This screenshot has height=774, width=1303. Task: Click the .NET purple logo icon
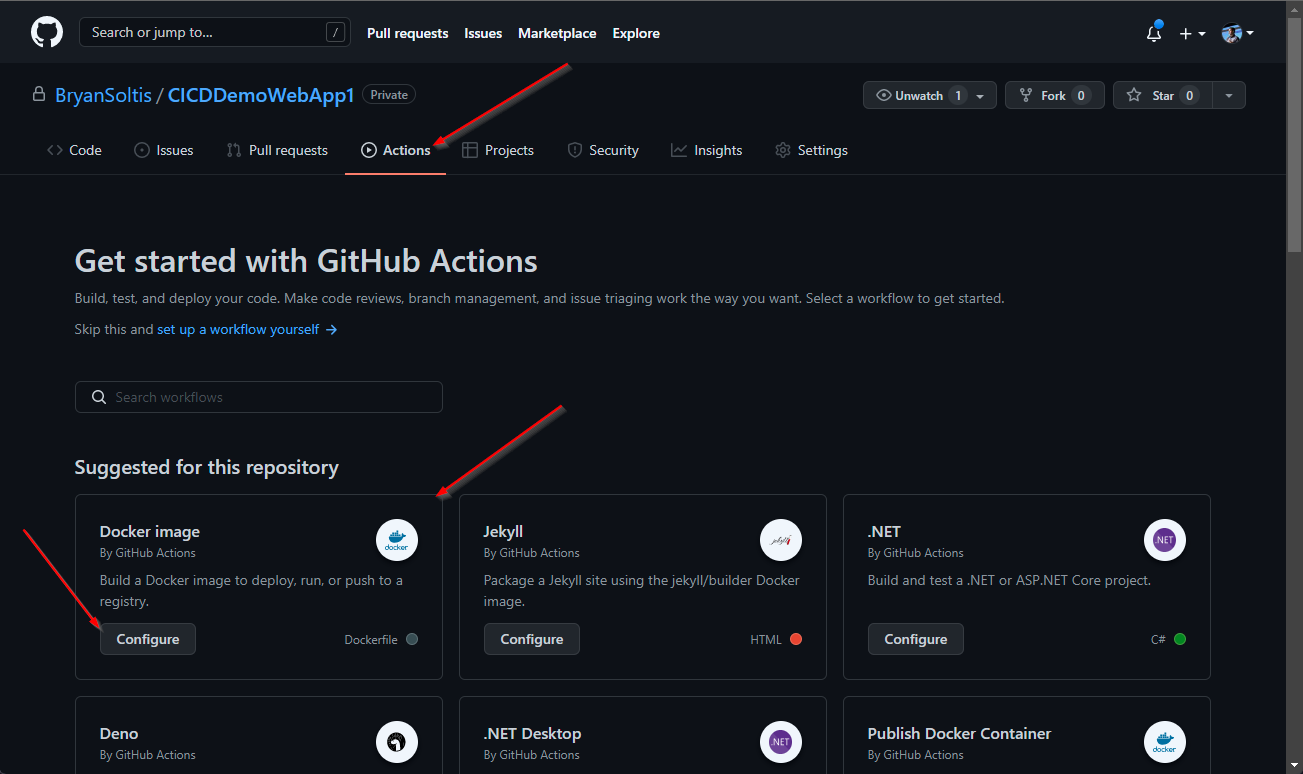tap(1165, 541)
